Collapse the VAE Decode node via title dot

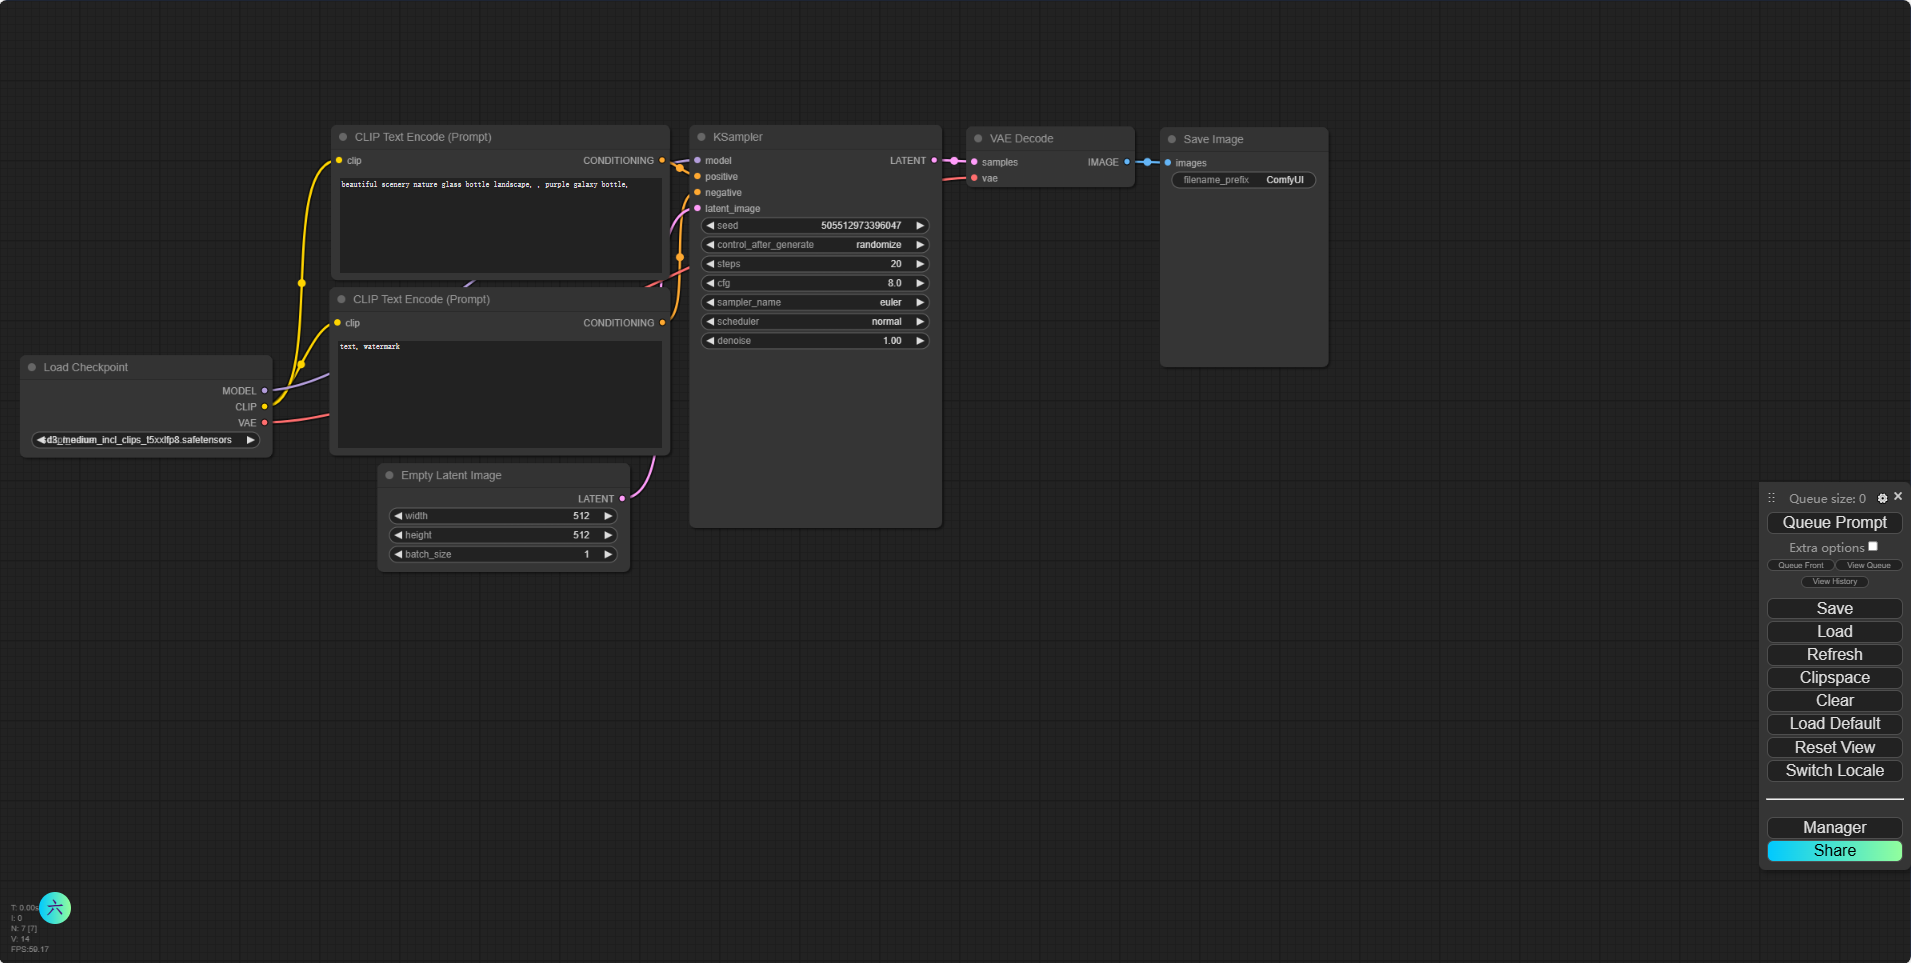click(978, 139)
